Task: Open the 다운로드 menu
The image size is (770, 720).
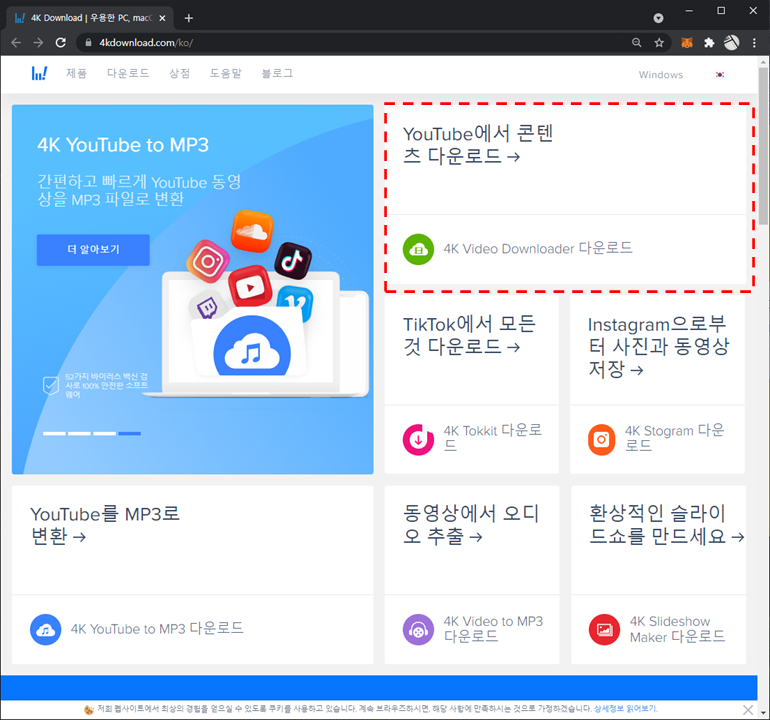Action: click(x=128, y=73)
